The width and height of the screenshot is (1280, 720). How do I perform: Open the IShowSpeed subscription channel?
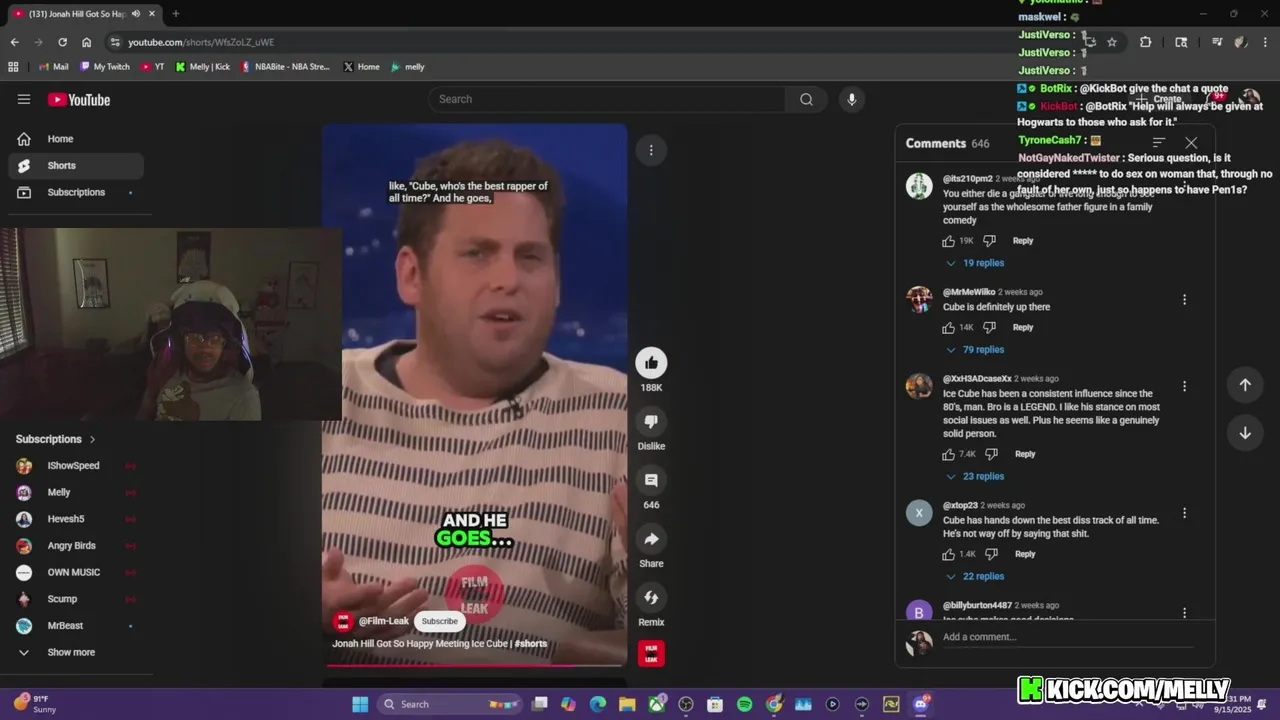click(x=75, y=466)
